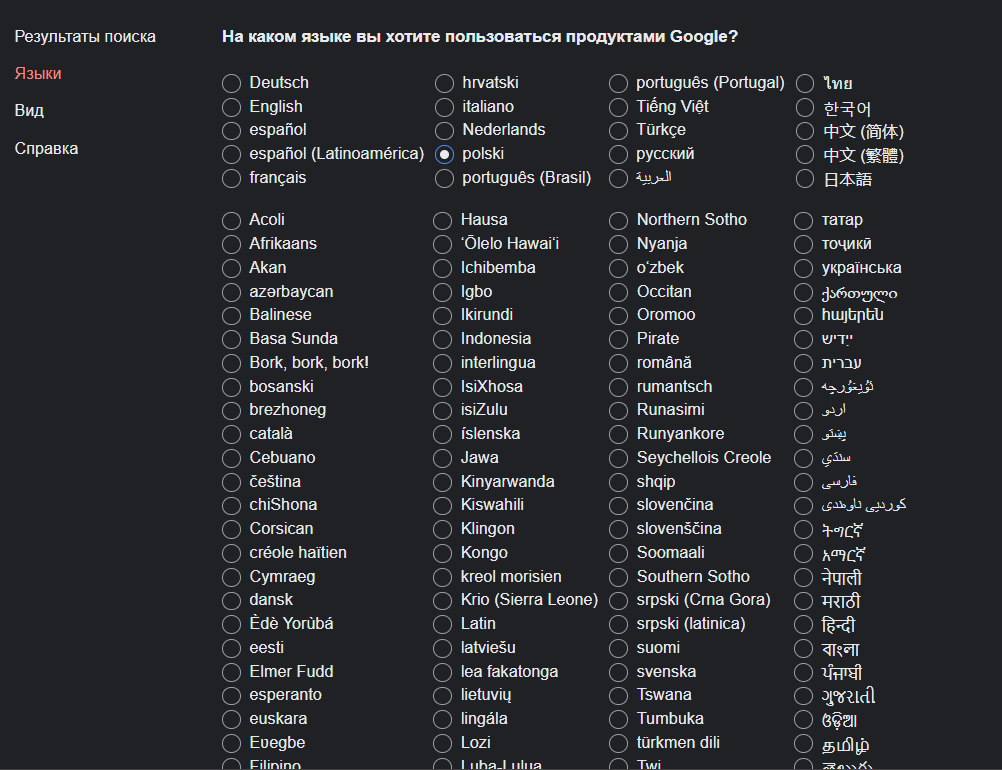Viewport: 1002px width, 770px height.
Task: Select the 日本語 radio button
Action: pyautogui.click(x=805, y=179)
